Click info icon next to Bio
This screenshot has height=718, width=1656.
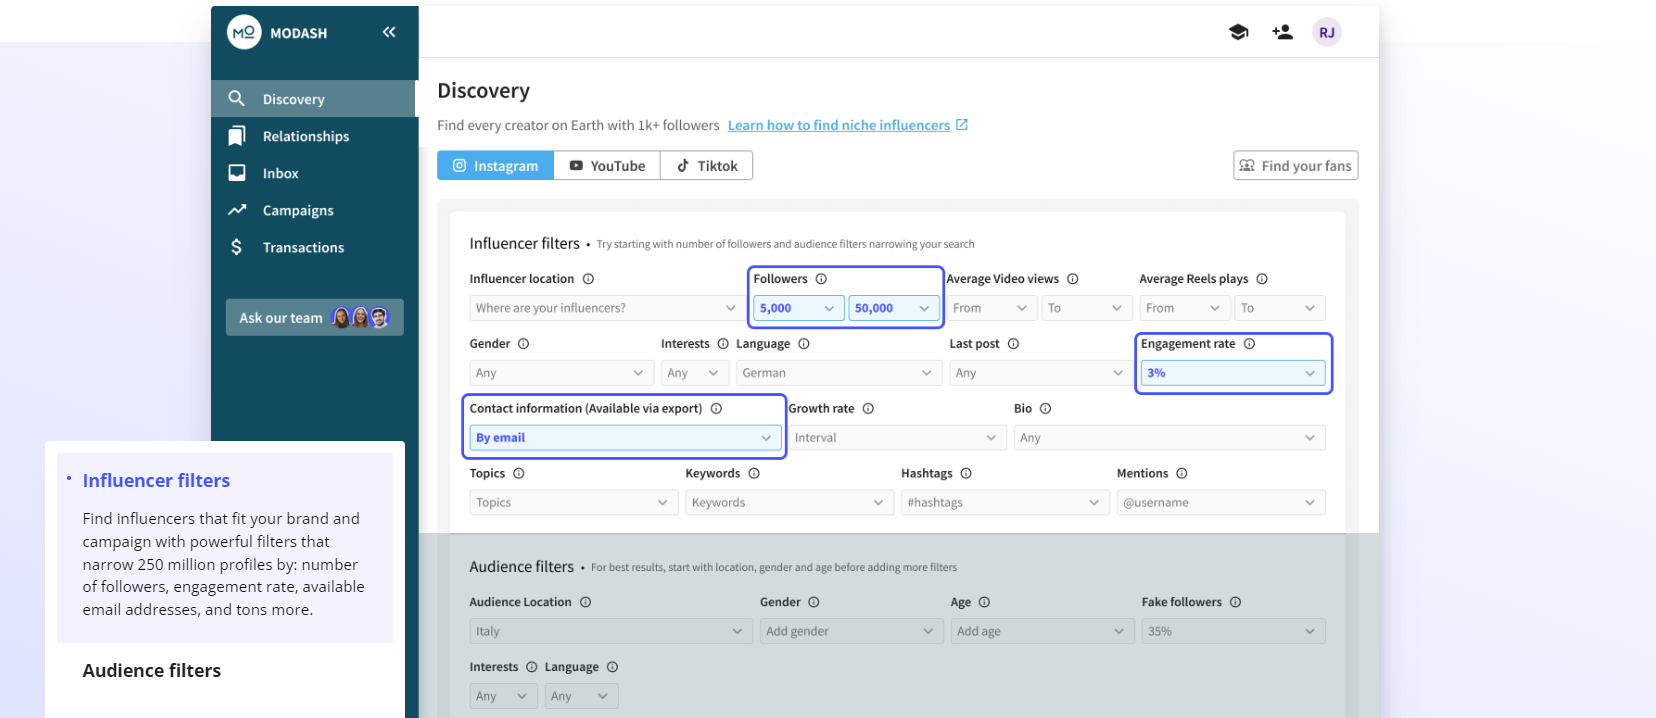(x=1045, y=409)
